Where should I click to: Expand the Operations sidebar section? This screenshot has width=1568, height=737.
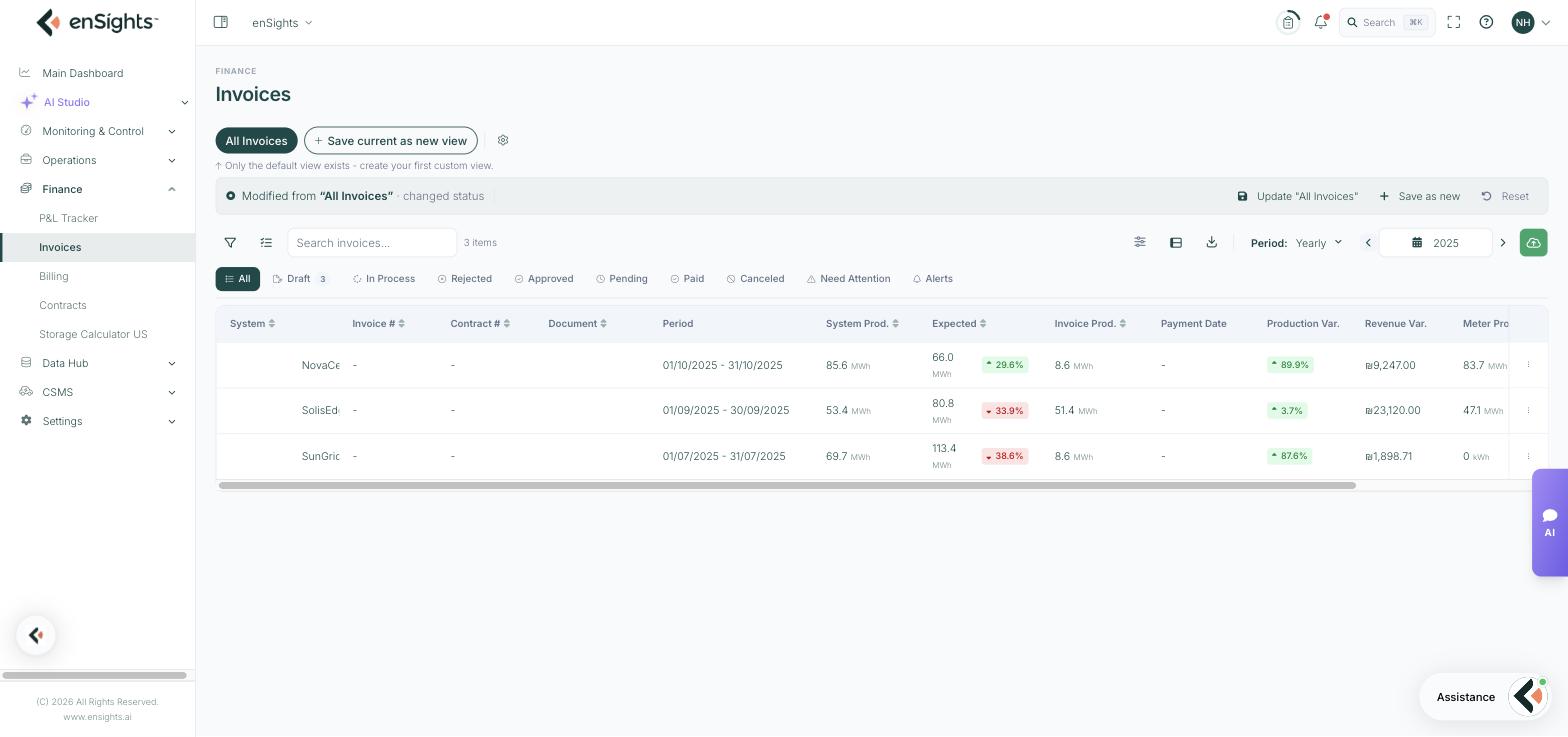(97, 160)
